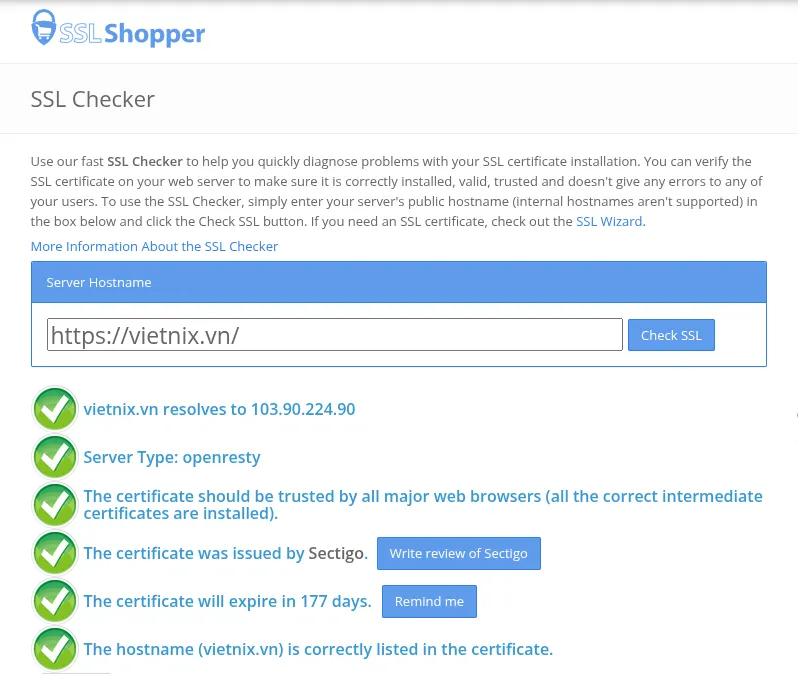Click the green checkmark next to Server Type
Viewport: 798px width, 674px height.
(55, 457)
